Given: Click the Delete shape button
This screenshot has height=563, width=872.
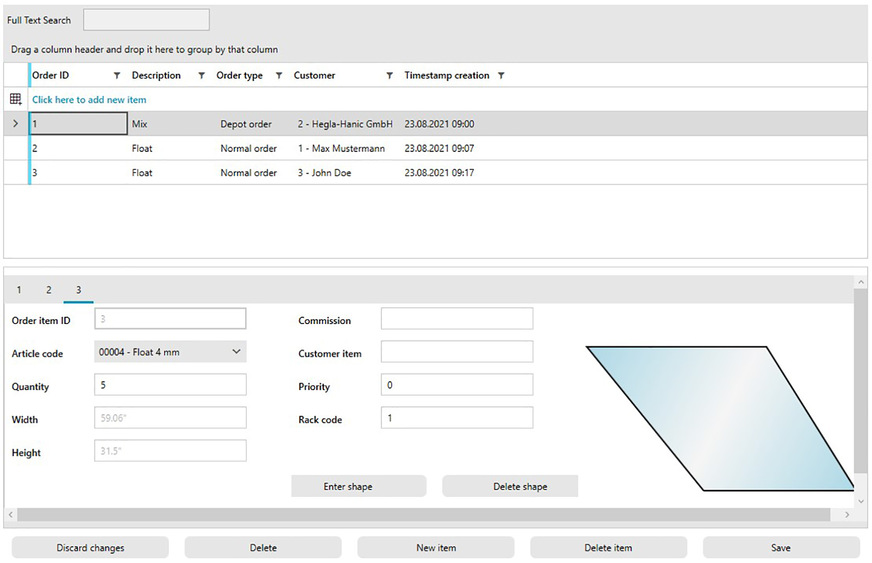Looking at the screenshot, I should coord(510,487).
